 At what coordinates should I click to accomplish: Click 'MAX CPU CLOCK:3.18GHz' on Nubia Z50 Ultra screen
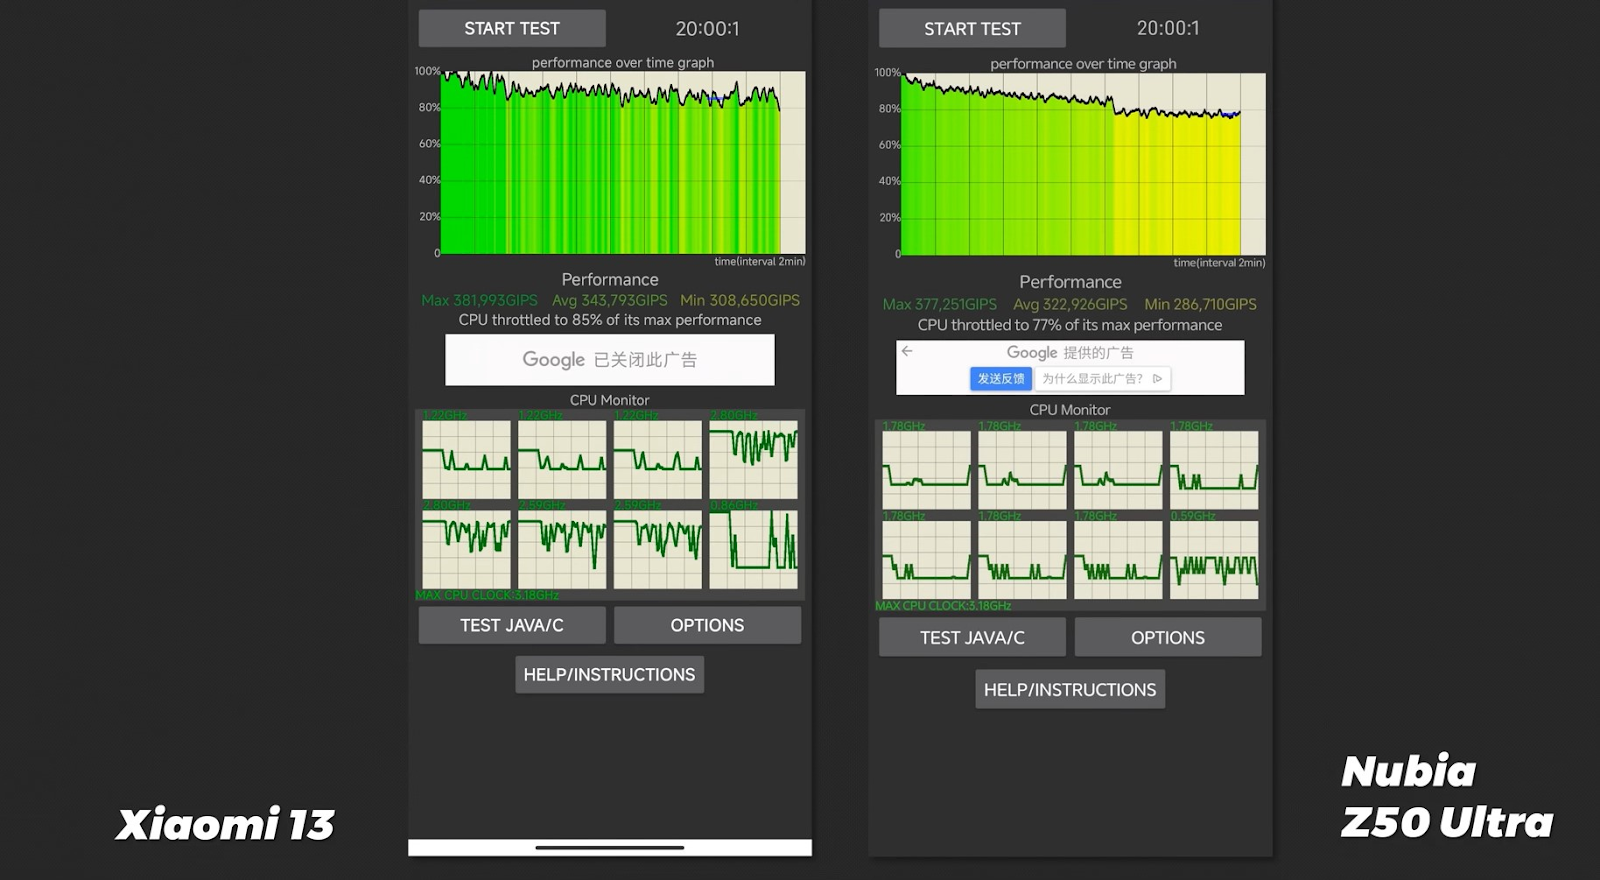(x=943, y=606)
